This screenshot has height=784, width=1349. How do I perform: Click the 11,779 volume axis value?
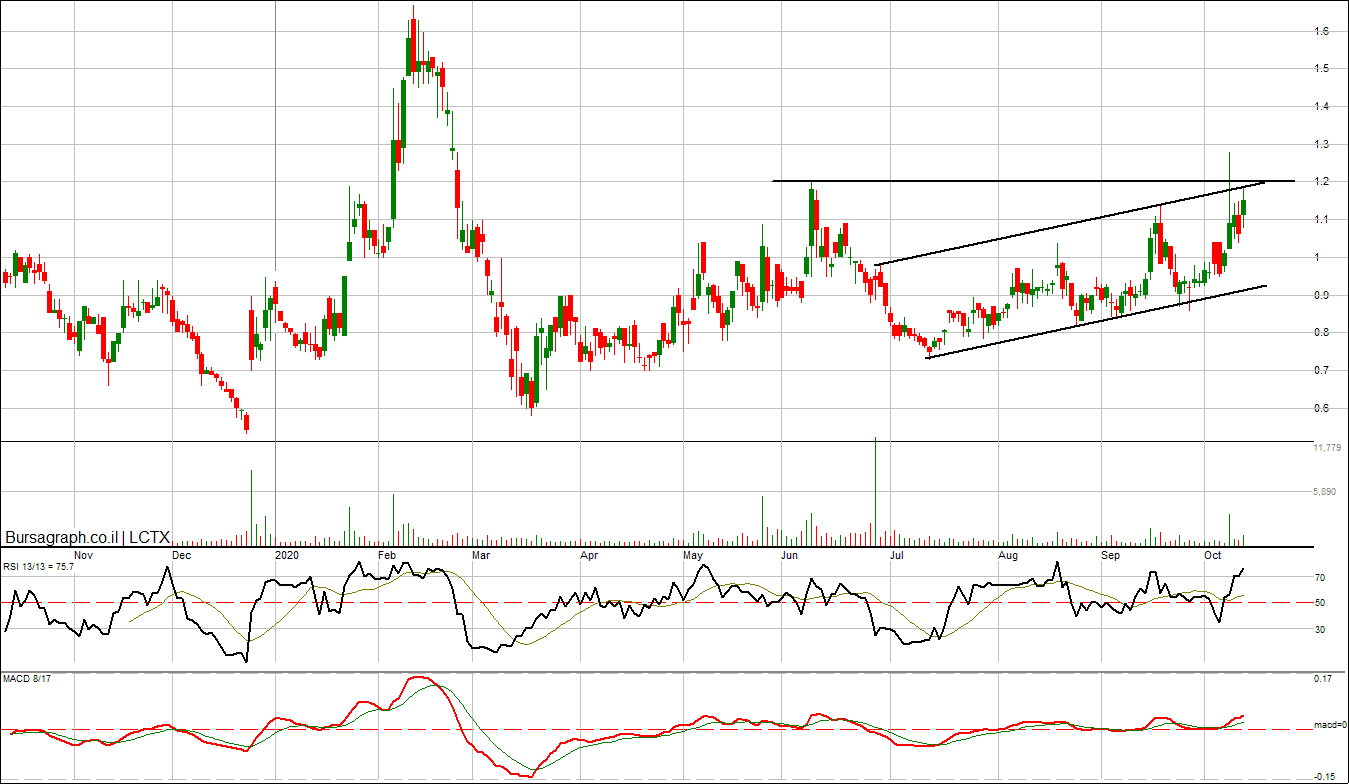1326,448
